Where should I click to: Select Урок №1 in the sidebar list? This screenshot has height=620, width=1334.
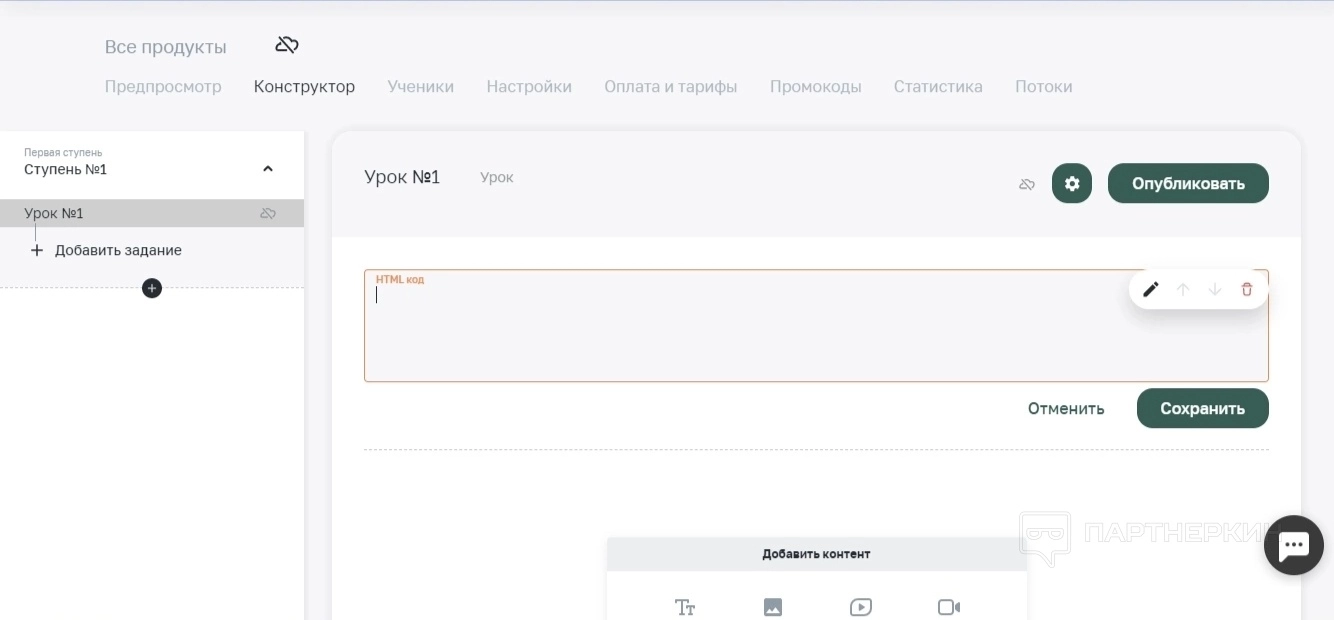click(x=152, y=213)
